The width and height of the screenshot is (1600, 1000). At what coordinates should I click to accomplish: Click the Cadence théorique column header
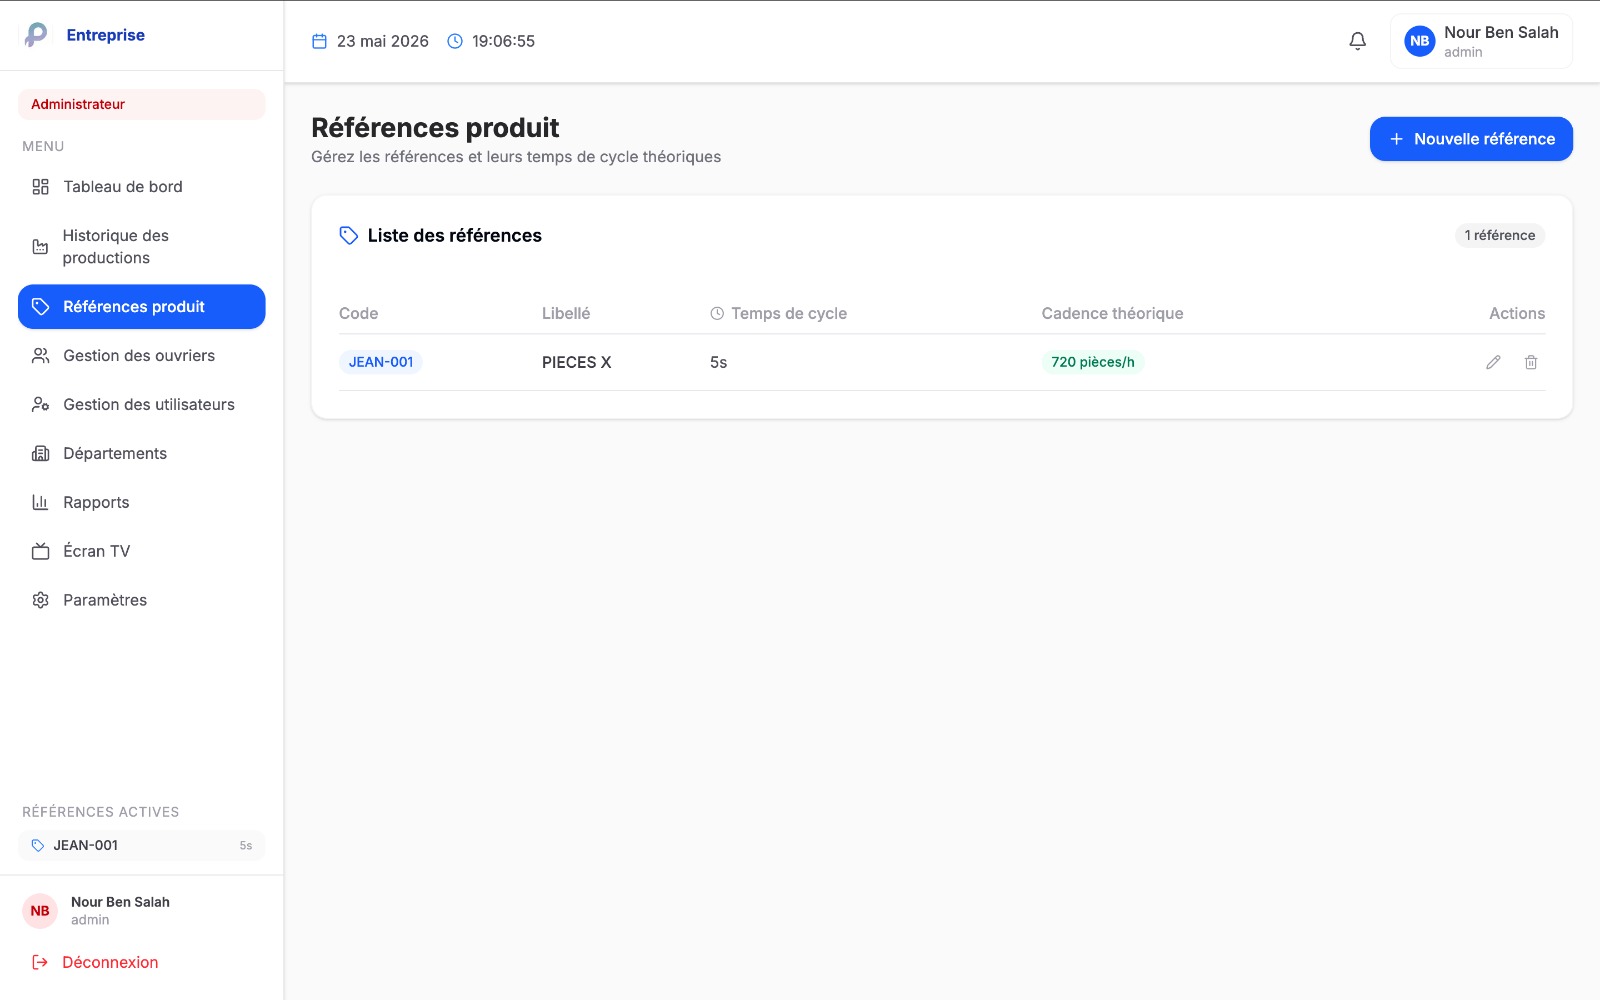(x=1113, y=314)
